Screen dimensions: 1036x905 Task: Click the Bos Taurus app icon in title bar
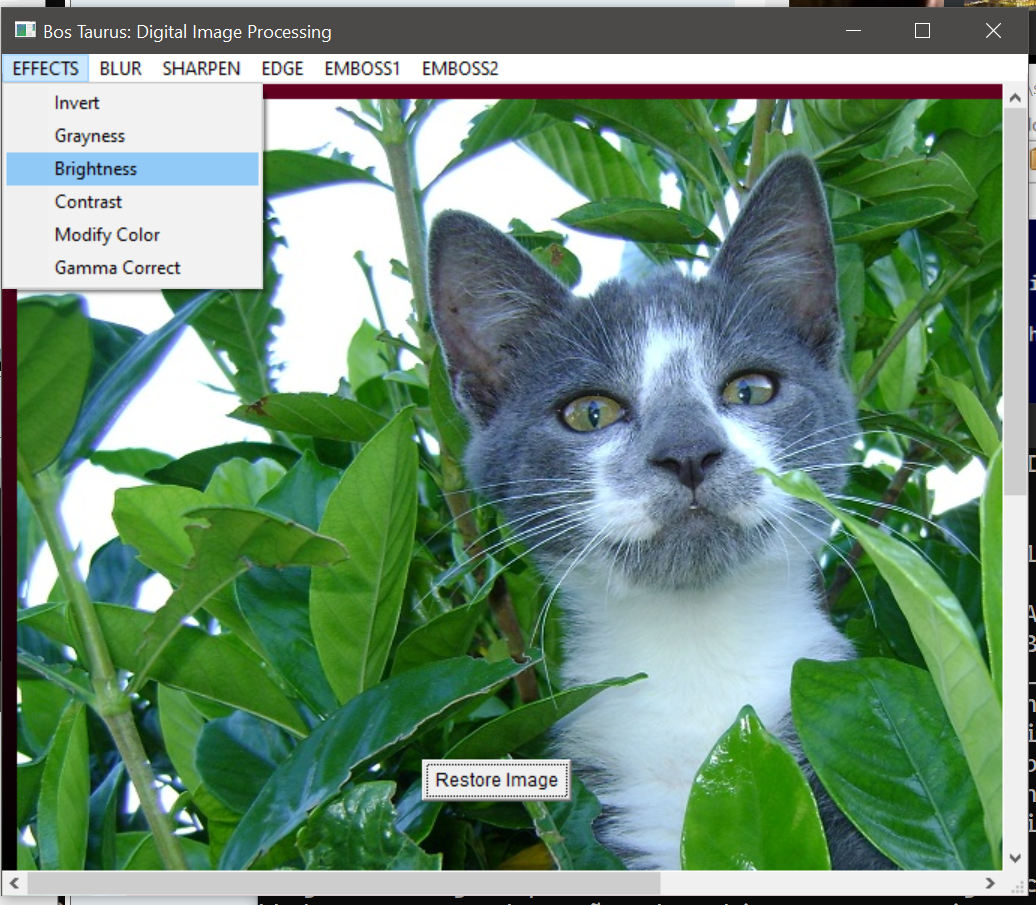pyautogui.click(x=24, y=31)
